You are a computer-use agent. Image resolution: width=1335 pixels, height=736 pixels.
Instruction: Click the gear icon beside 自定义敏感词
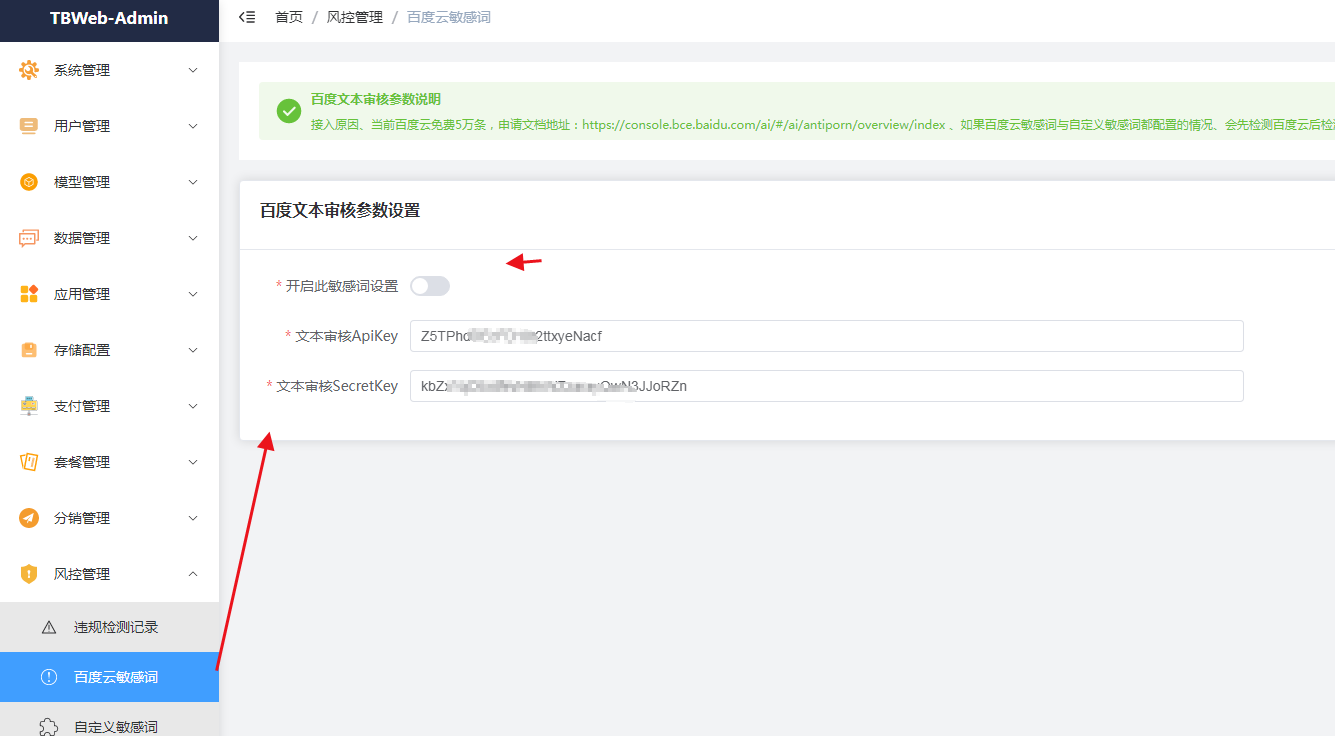pos(49,727)
